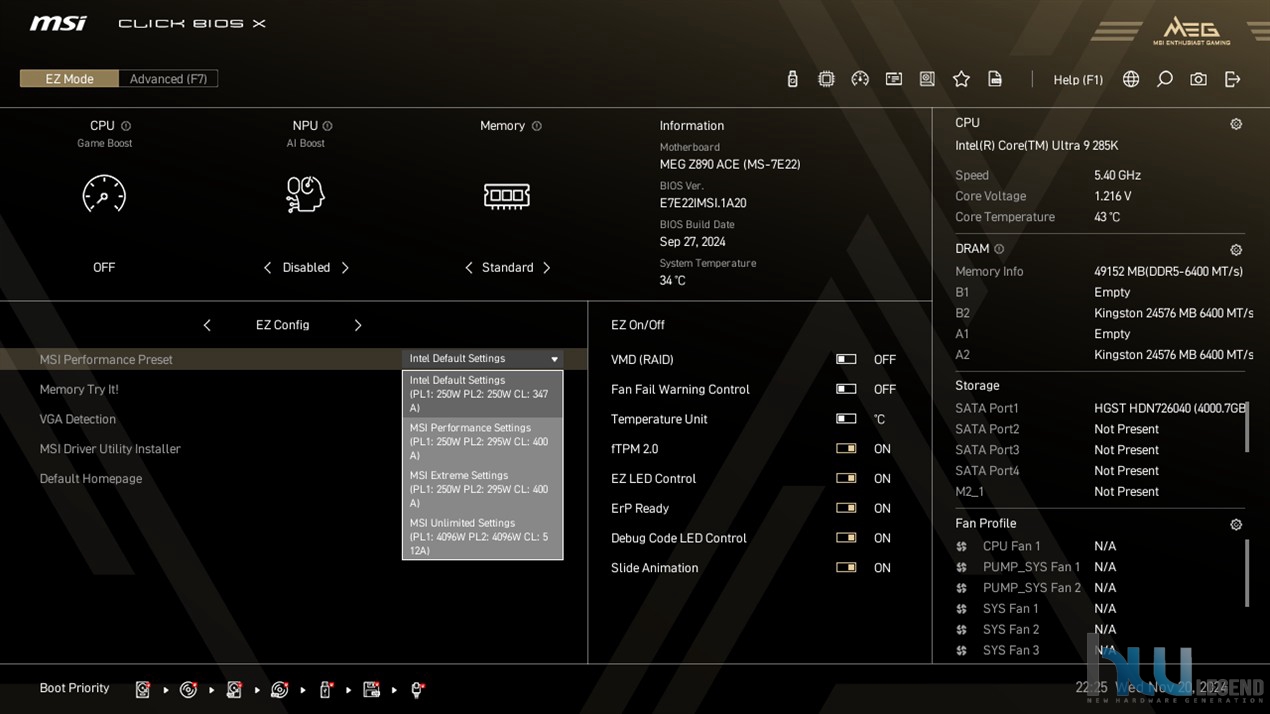Image resolution: width=1270 pixels, height=714 pixels.
Task: Disable fTPM 2.0 switch
Action: click(x=846, y=449)
